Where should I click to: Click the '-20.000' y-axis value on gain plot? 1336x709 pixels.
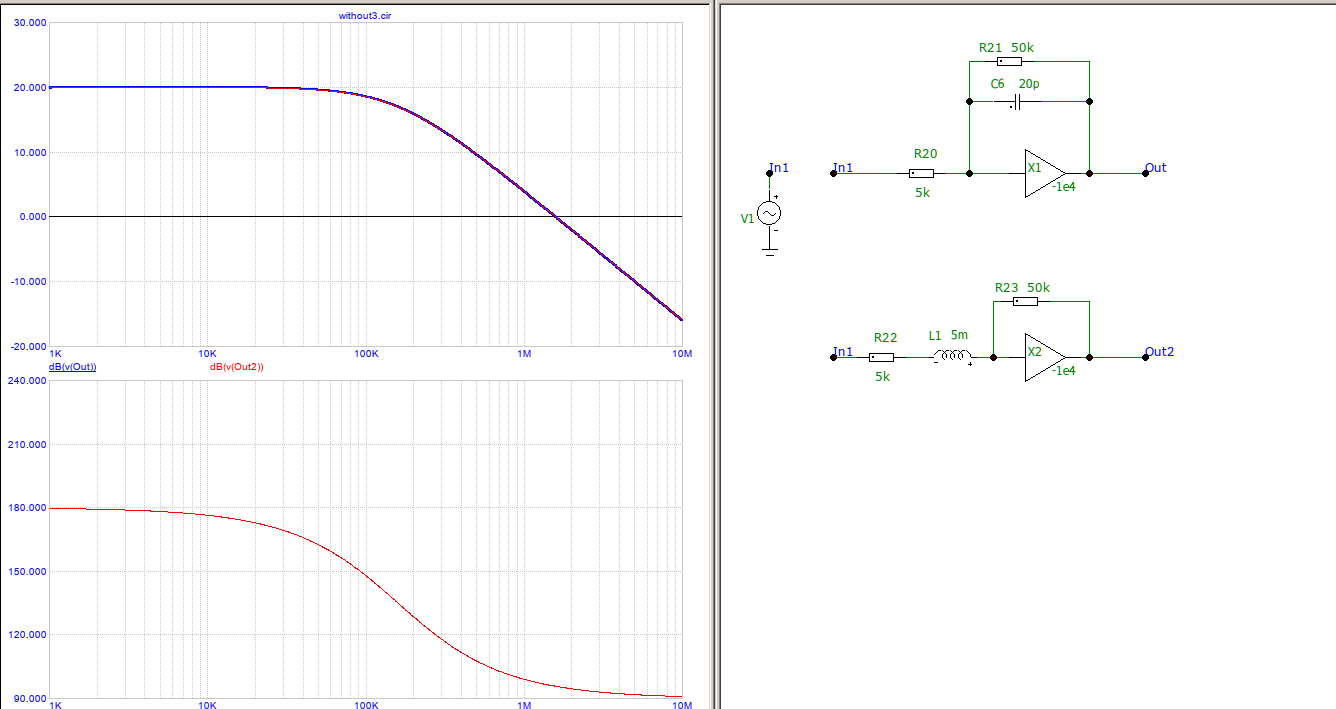point(27,346)
